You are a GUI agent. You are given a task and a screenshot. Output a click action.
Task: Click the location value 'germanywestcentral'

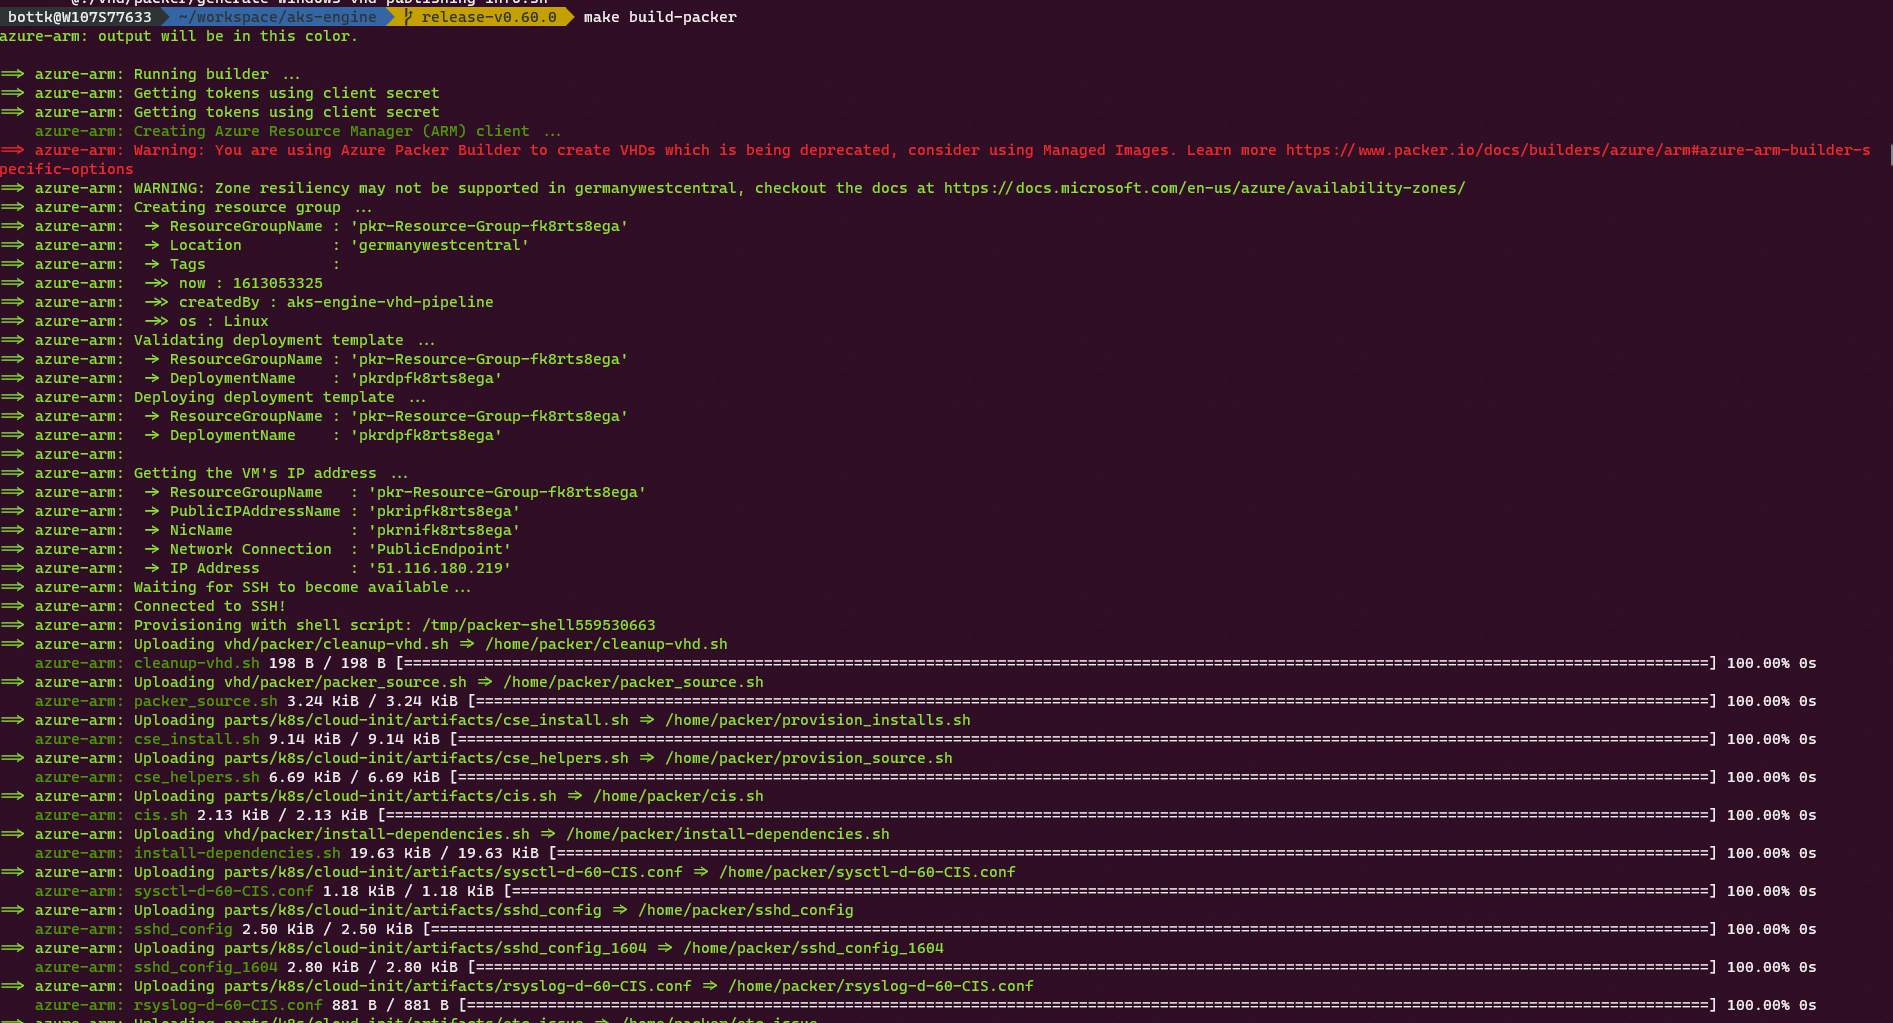(x=440, y=245)
